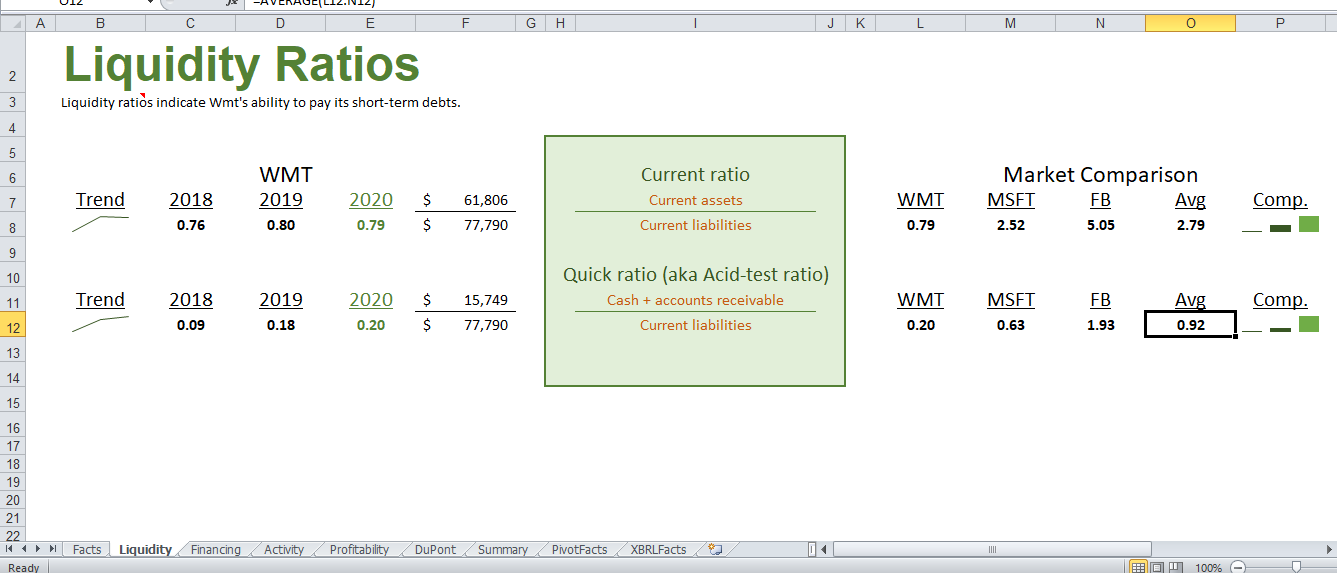
Task: Open the Facts sheet tab
Action: pyautogui.click(x=87, y=549)
